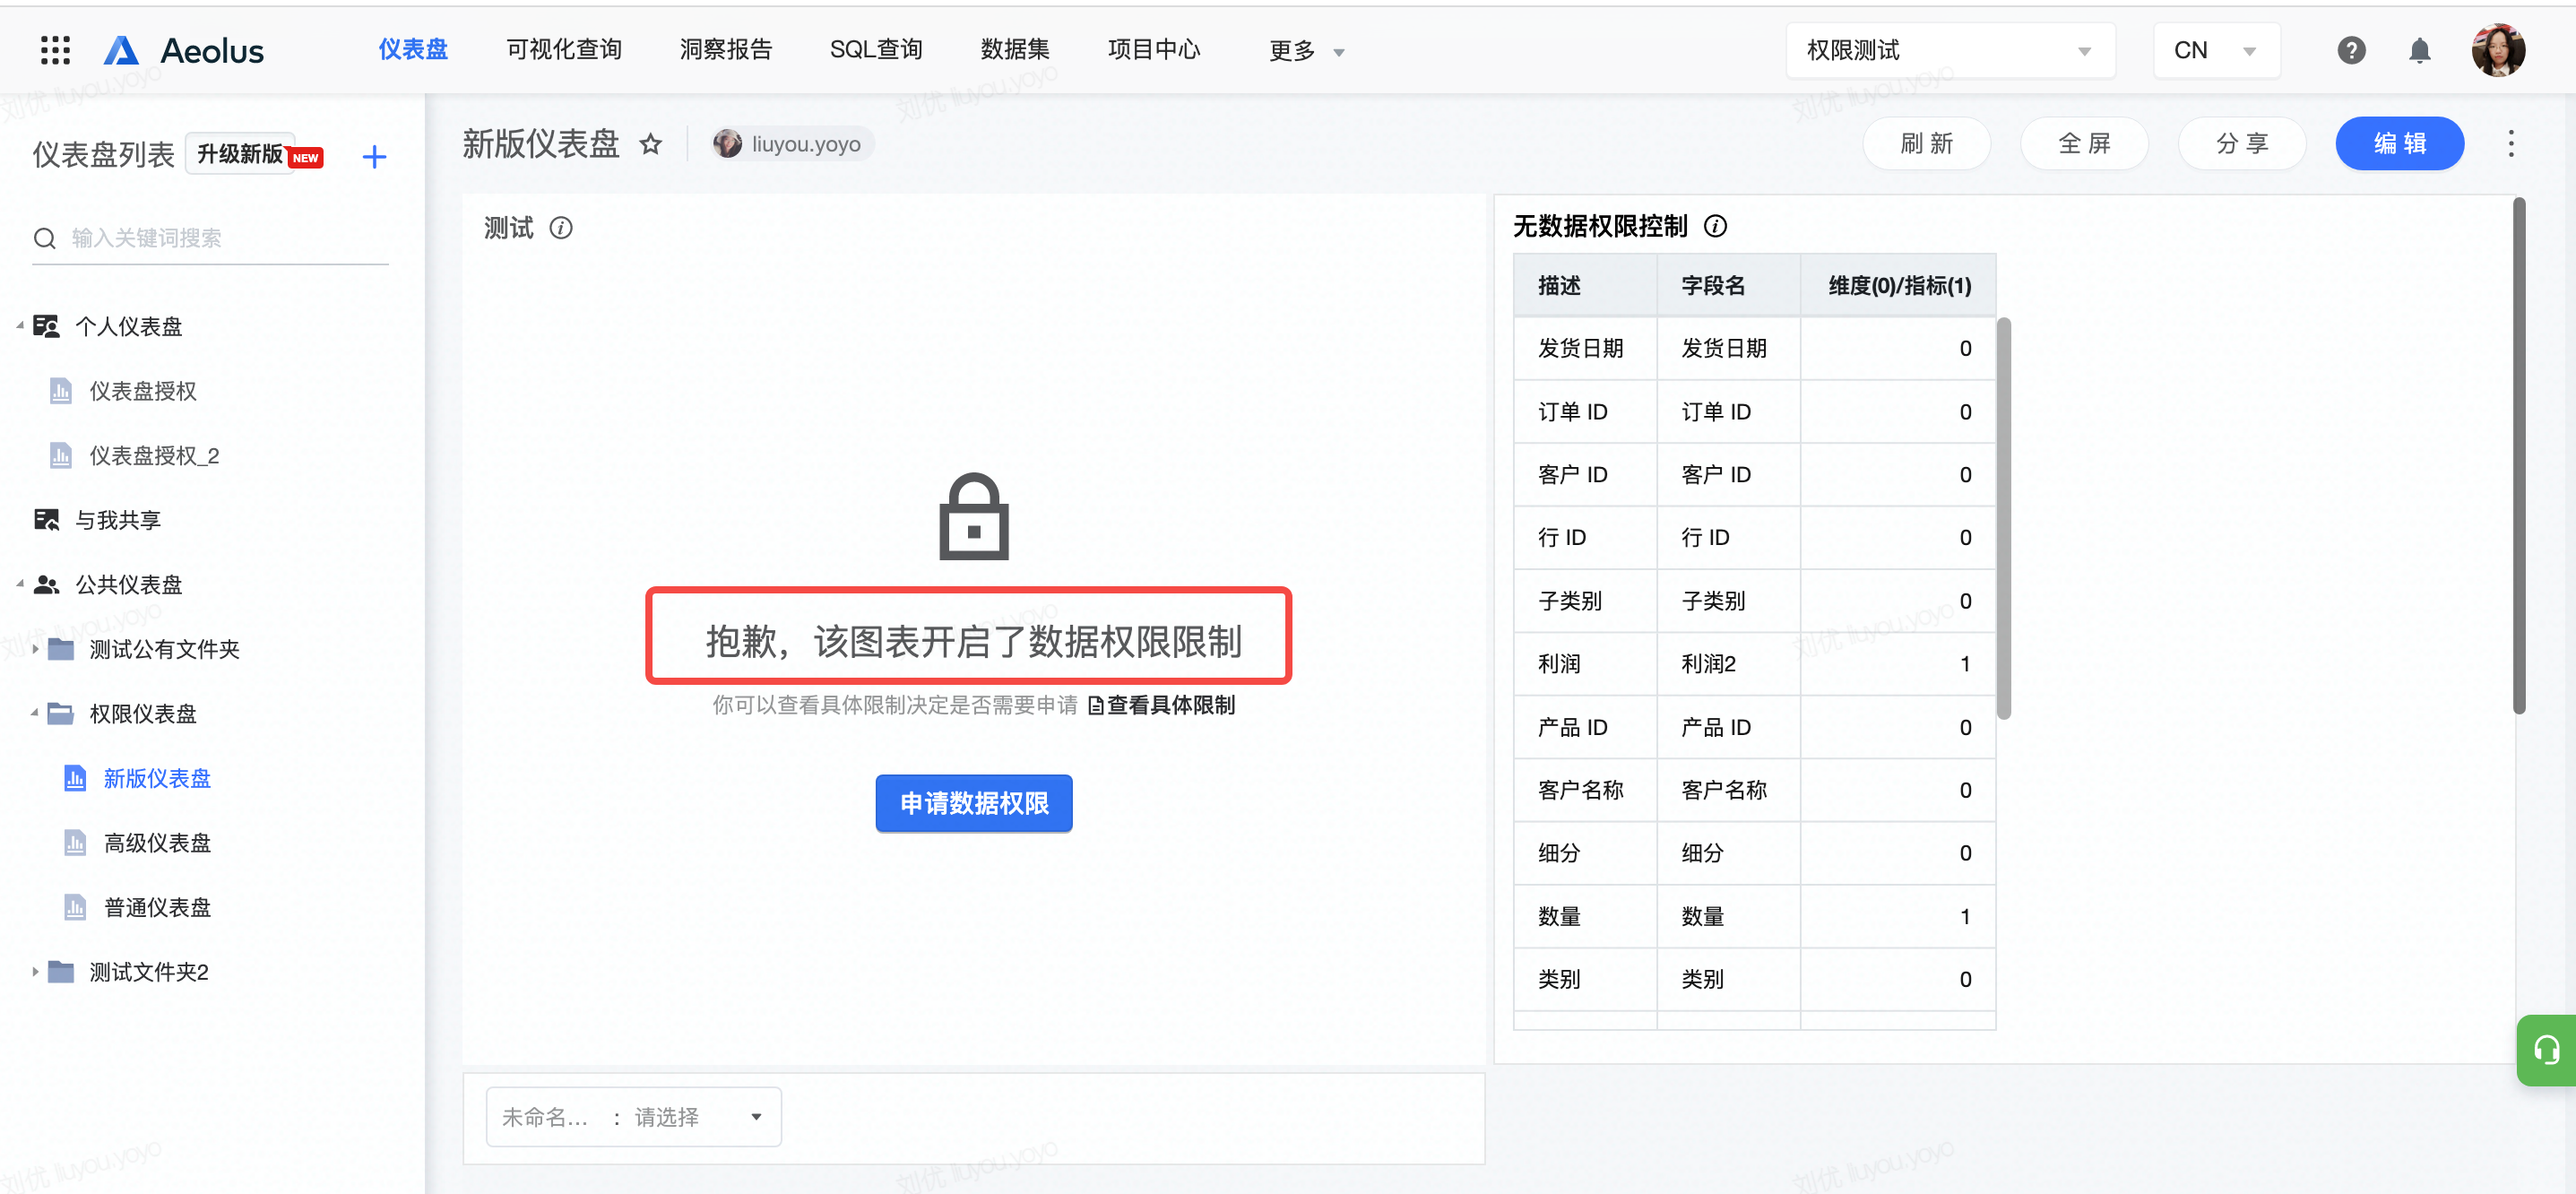Image resolution: width=2576 pixels, height=1194 pixels.
Task: Open the three-dot more options menu
Action: tap(2510, 144)
